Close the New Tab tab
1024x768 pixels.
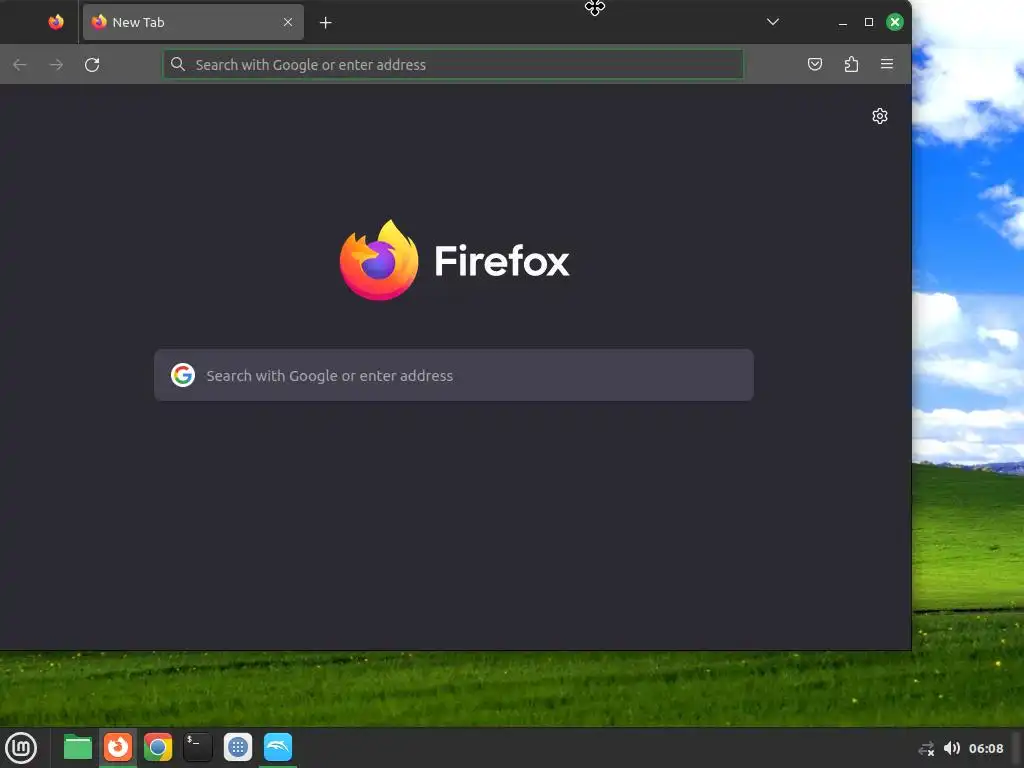[x=288, y=22]
